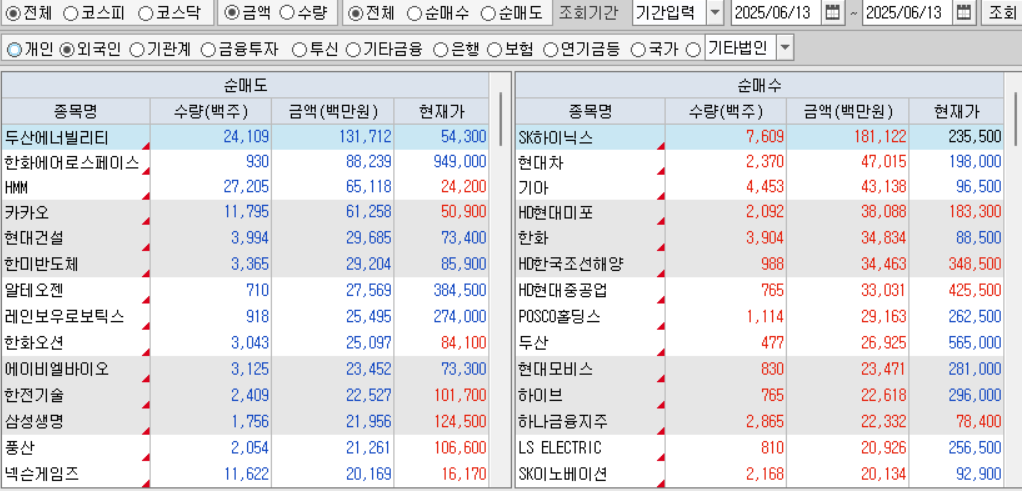Open the start date calendar picker
The width and height of the screenshot is (1022, 491).
(x=832, y=12)
